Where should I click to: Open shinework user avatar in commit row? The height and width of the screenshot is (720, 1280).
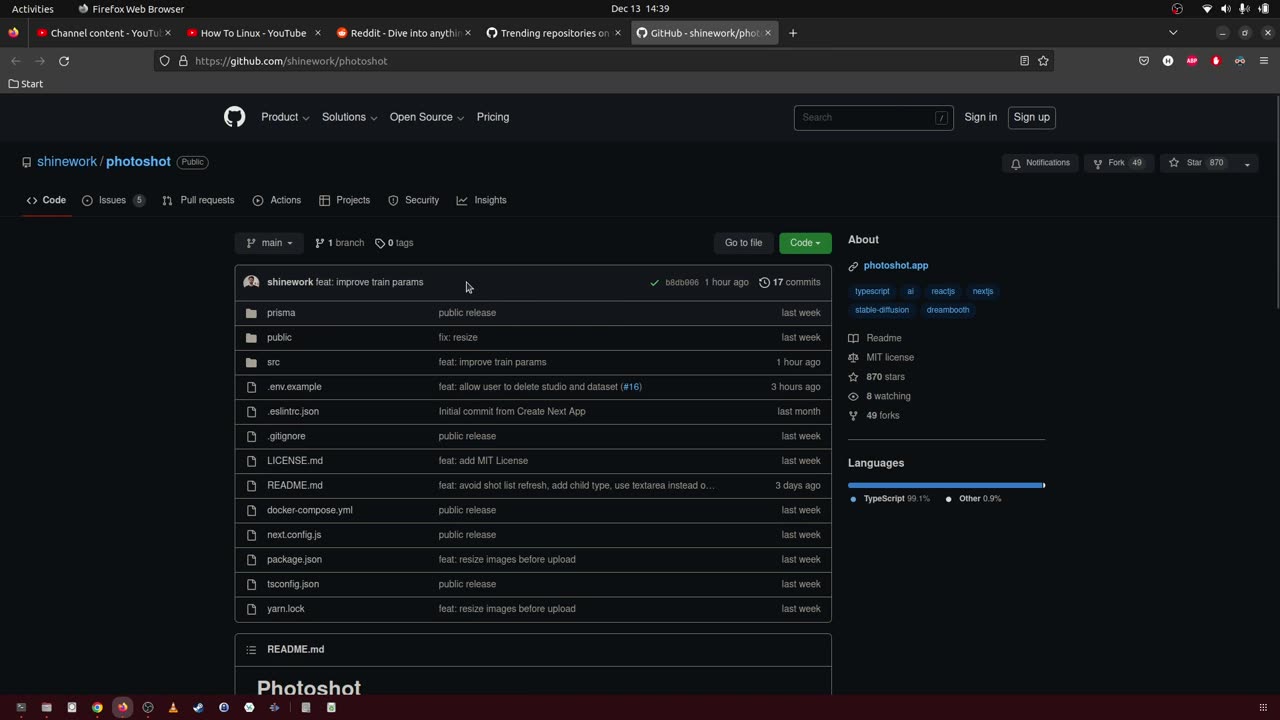click(251, 282)
